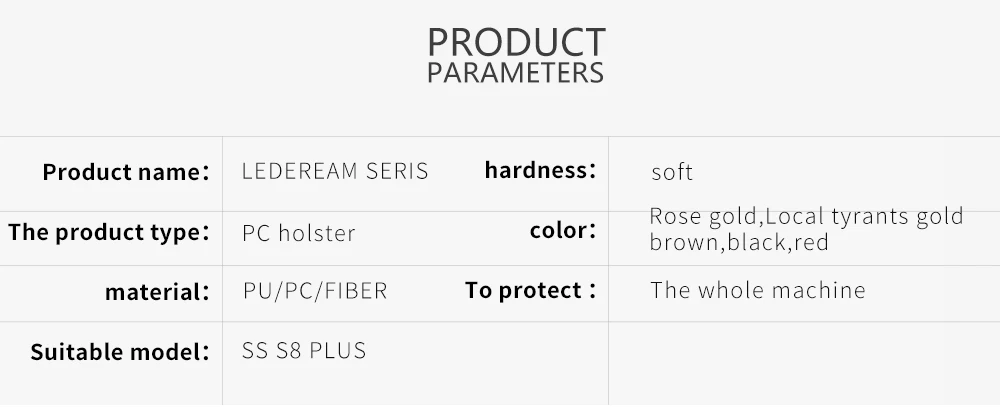Click the empty cell below 'The whole machine'
The height and width of the screenshot is (407, 1000).
click(800, 362)
